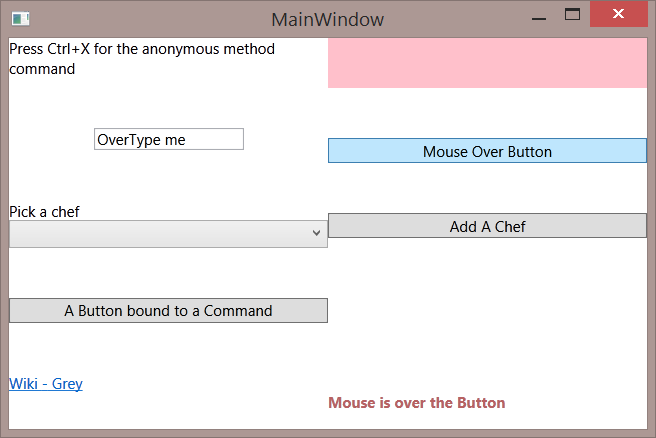Viewport: 656px width, 438px height.
Task: Click the 'Mouse Over Button' button
Action: pos(487,151)
